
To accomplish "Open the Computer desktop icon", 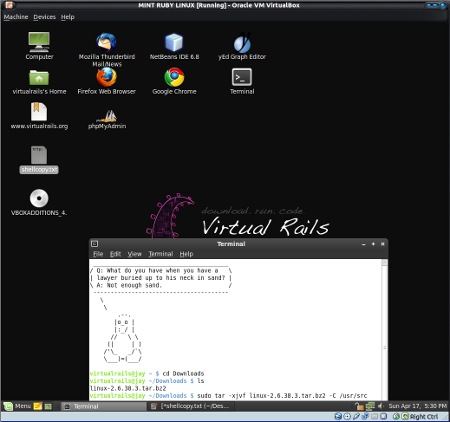I will (x=39, y=46).
